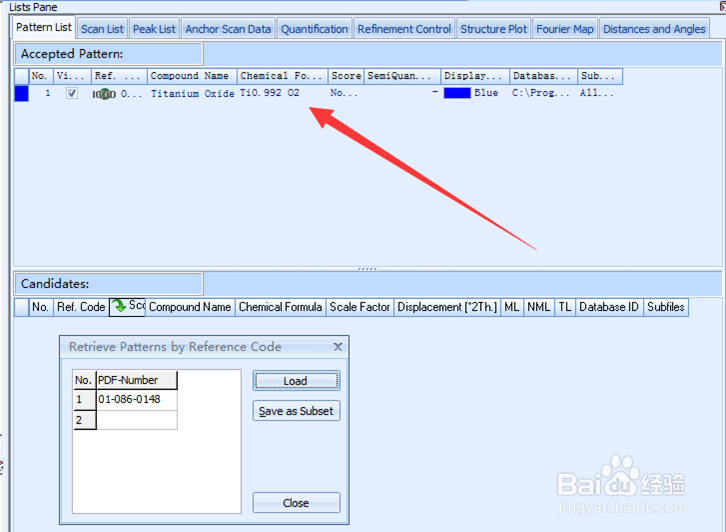Click Candidates Compound Name column header
This screenshot has height=532, width=726.
pyautogui.click(x=190, y=307)
